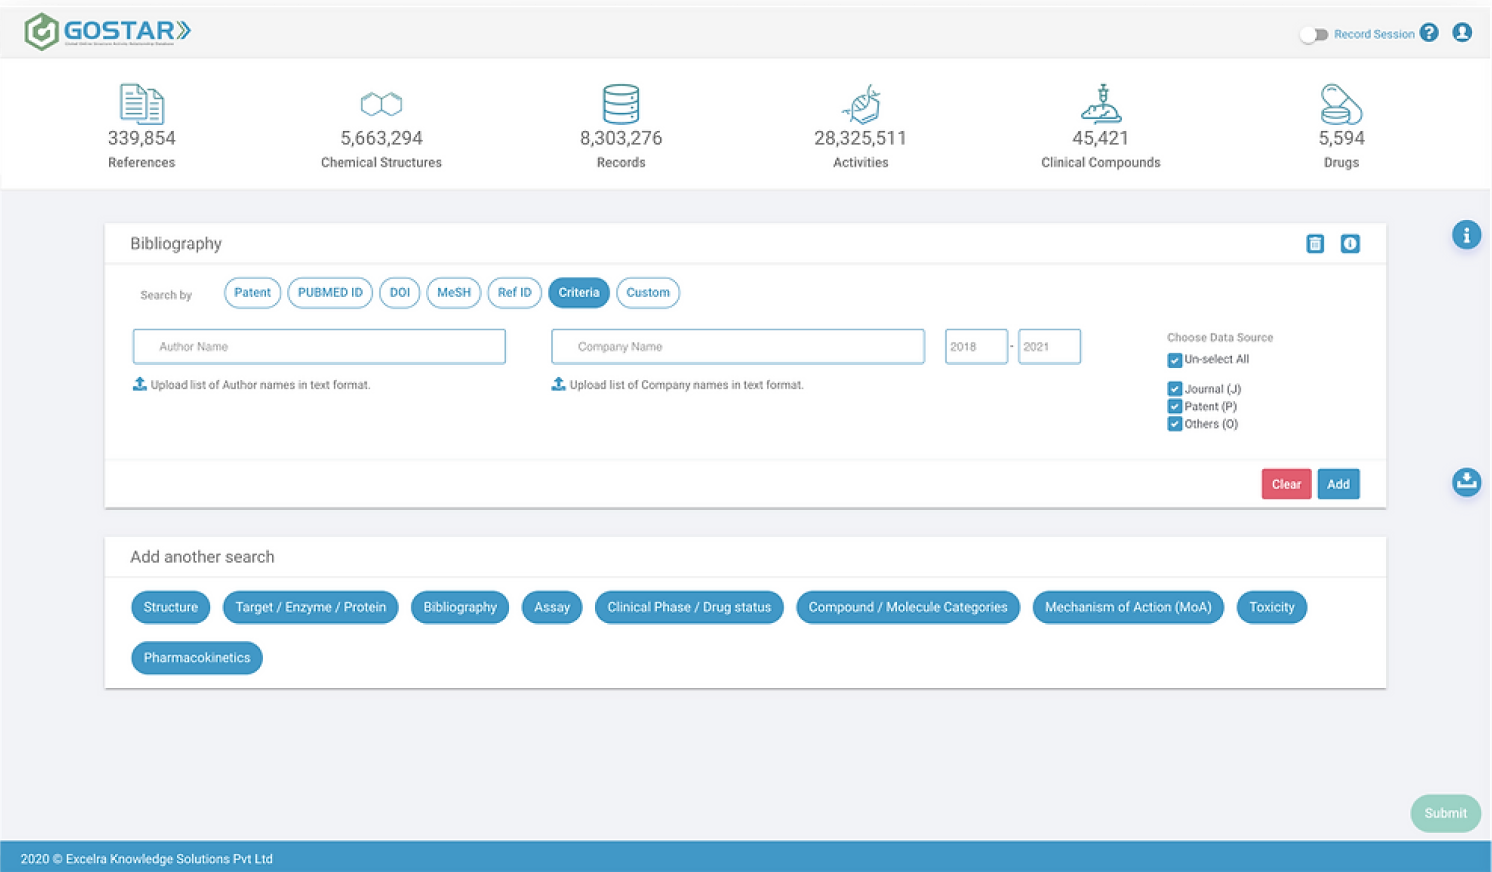This screenshot has height=872, width=1492.
Task: Add another Bibliography search
Action: point(460,607)
